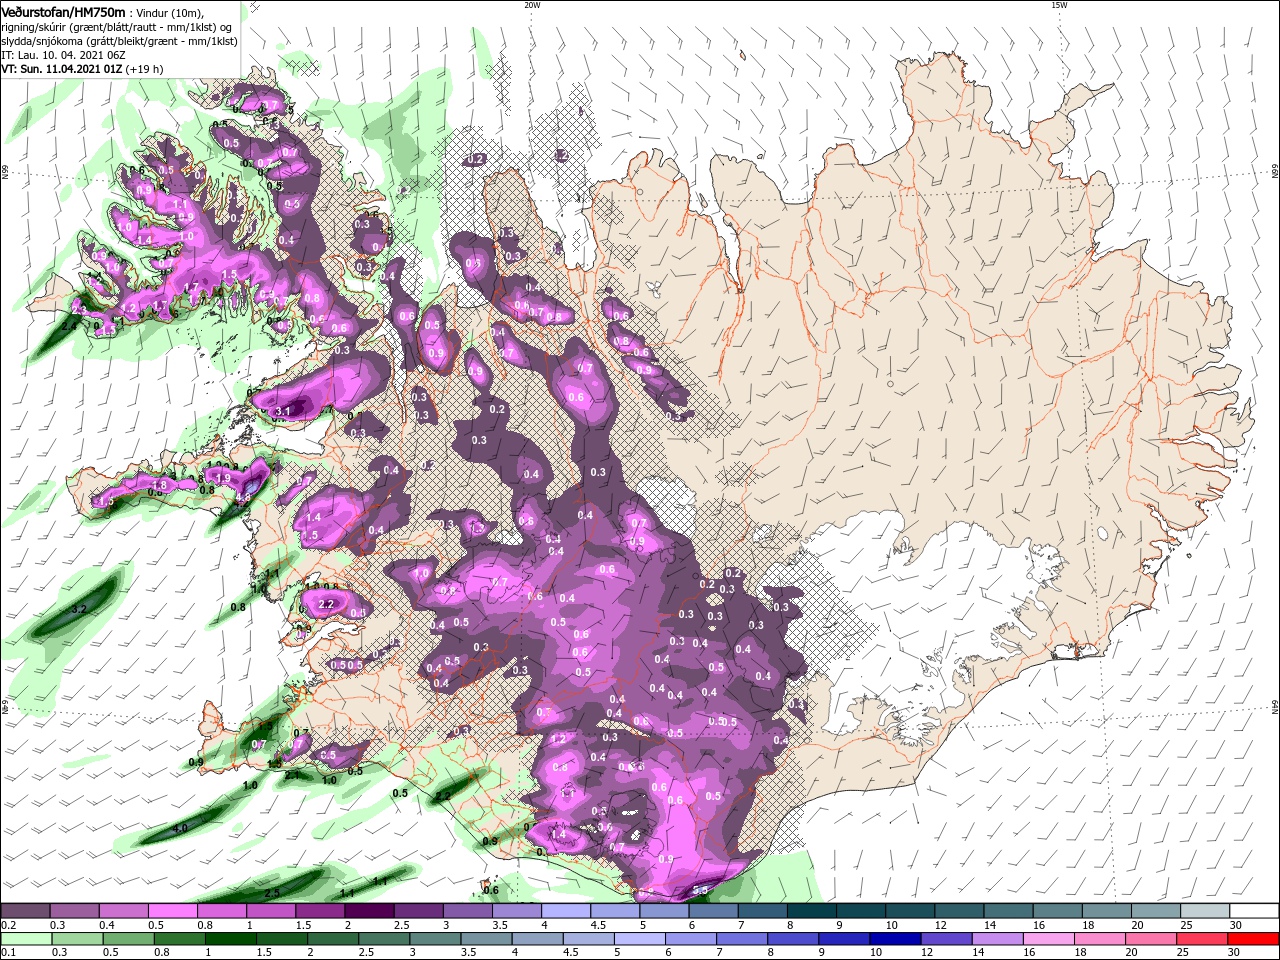1280x960 pixels.
Task: Click the 4.0 rain value on the map
Action: pyautogui.click(x=180, y=828)
